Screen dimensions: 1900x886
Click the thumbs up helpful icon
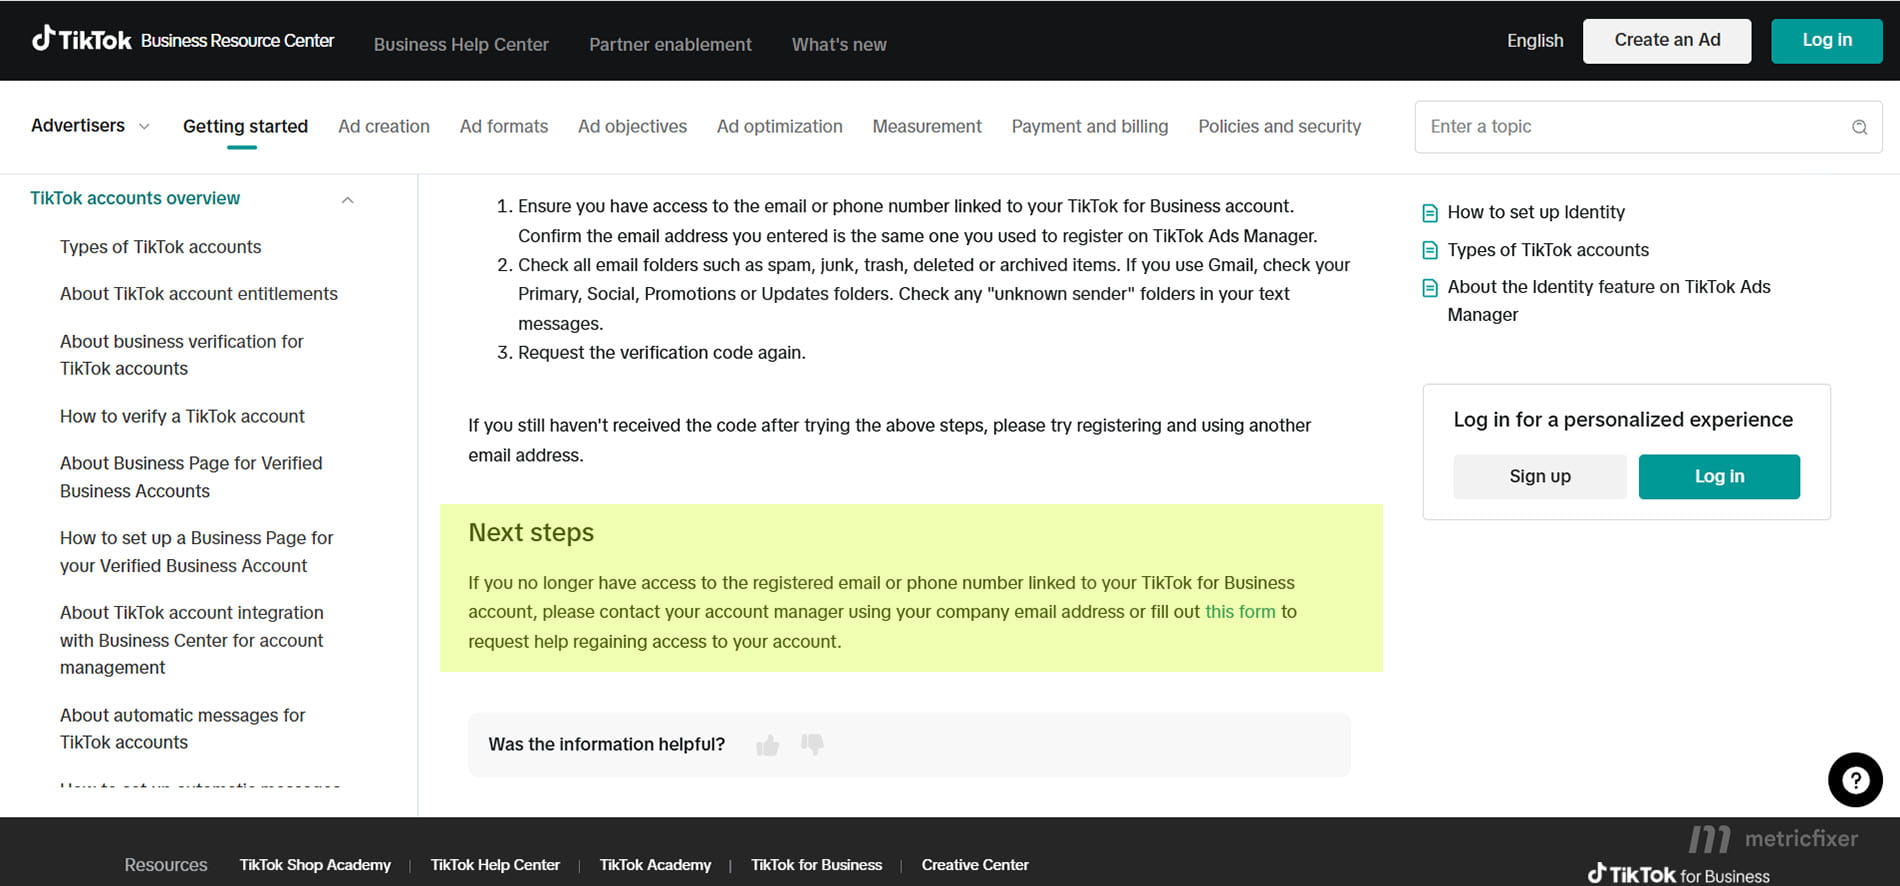click(768, 745)
